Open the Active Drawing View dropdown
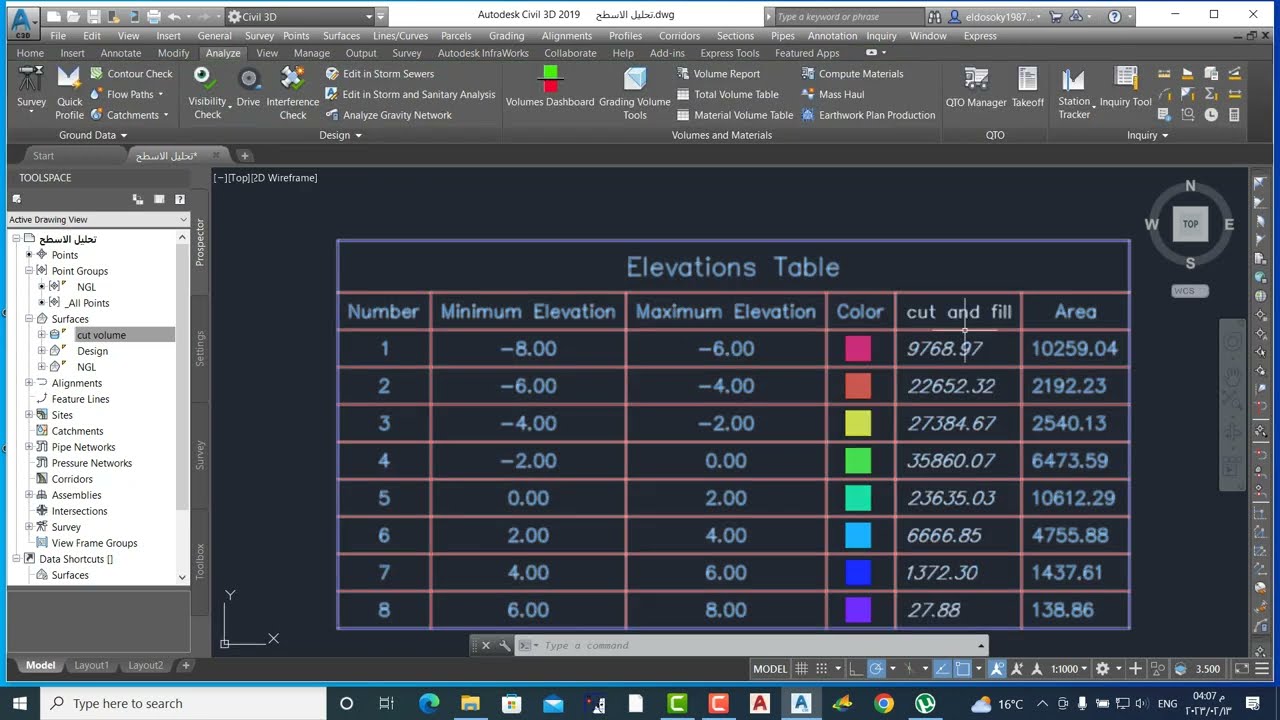This screenshot has width=1280, height=720. coord(97,219)
